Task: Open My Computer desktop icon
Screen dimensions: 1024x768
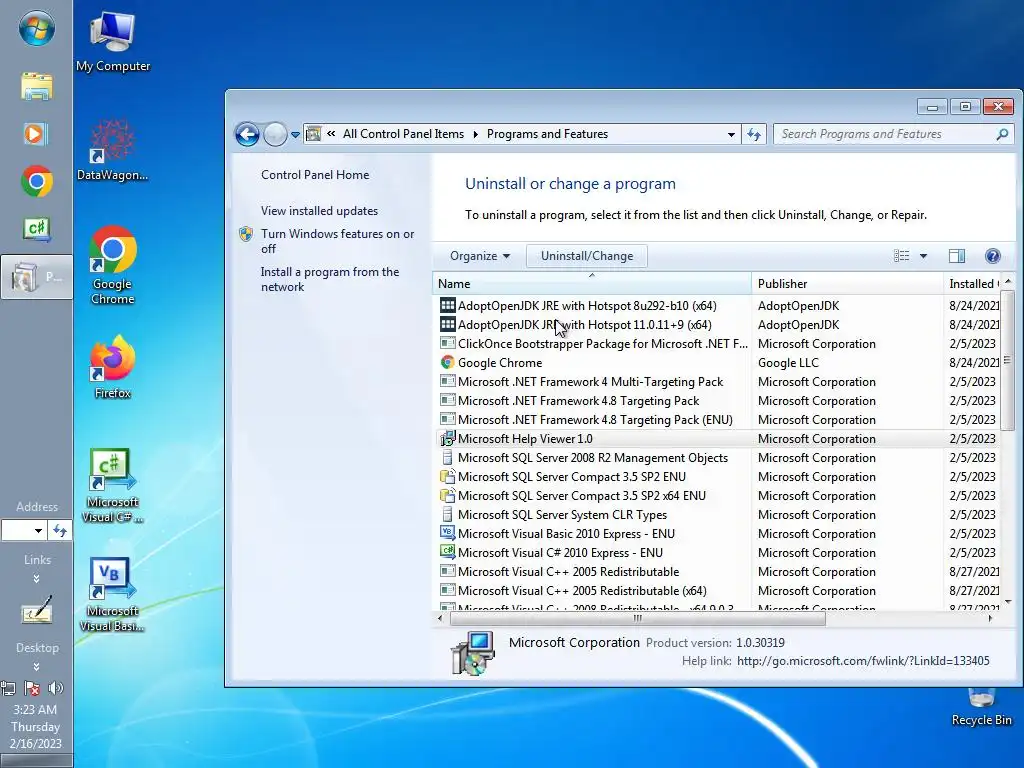Action: (112, 42)
